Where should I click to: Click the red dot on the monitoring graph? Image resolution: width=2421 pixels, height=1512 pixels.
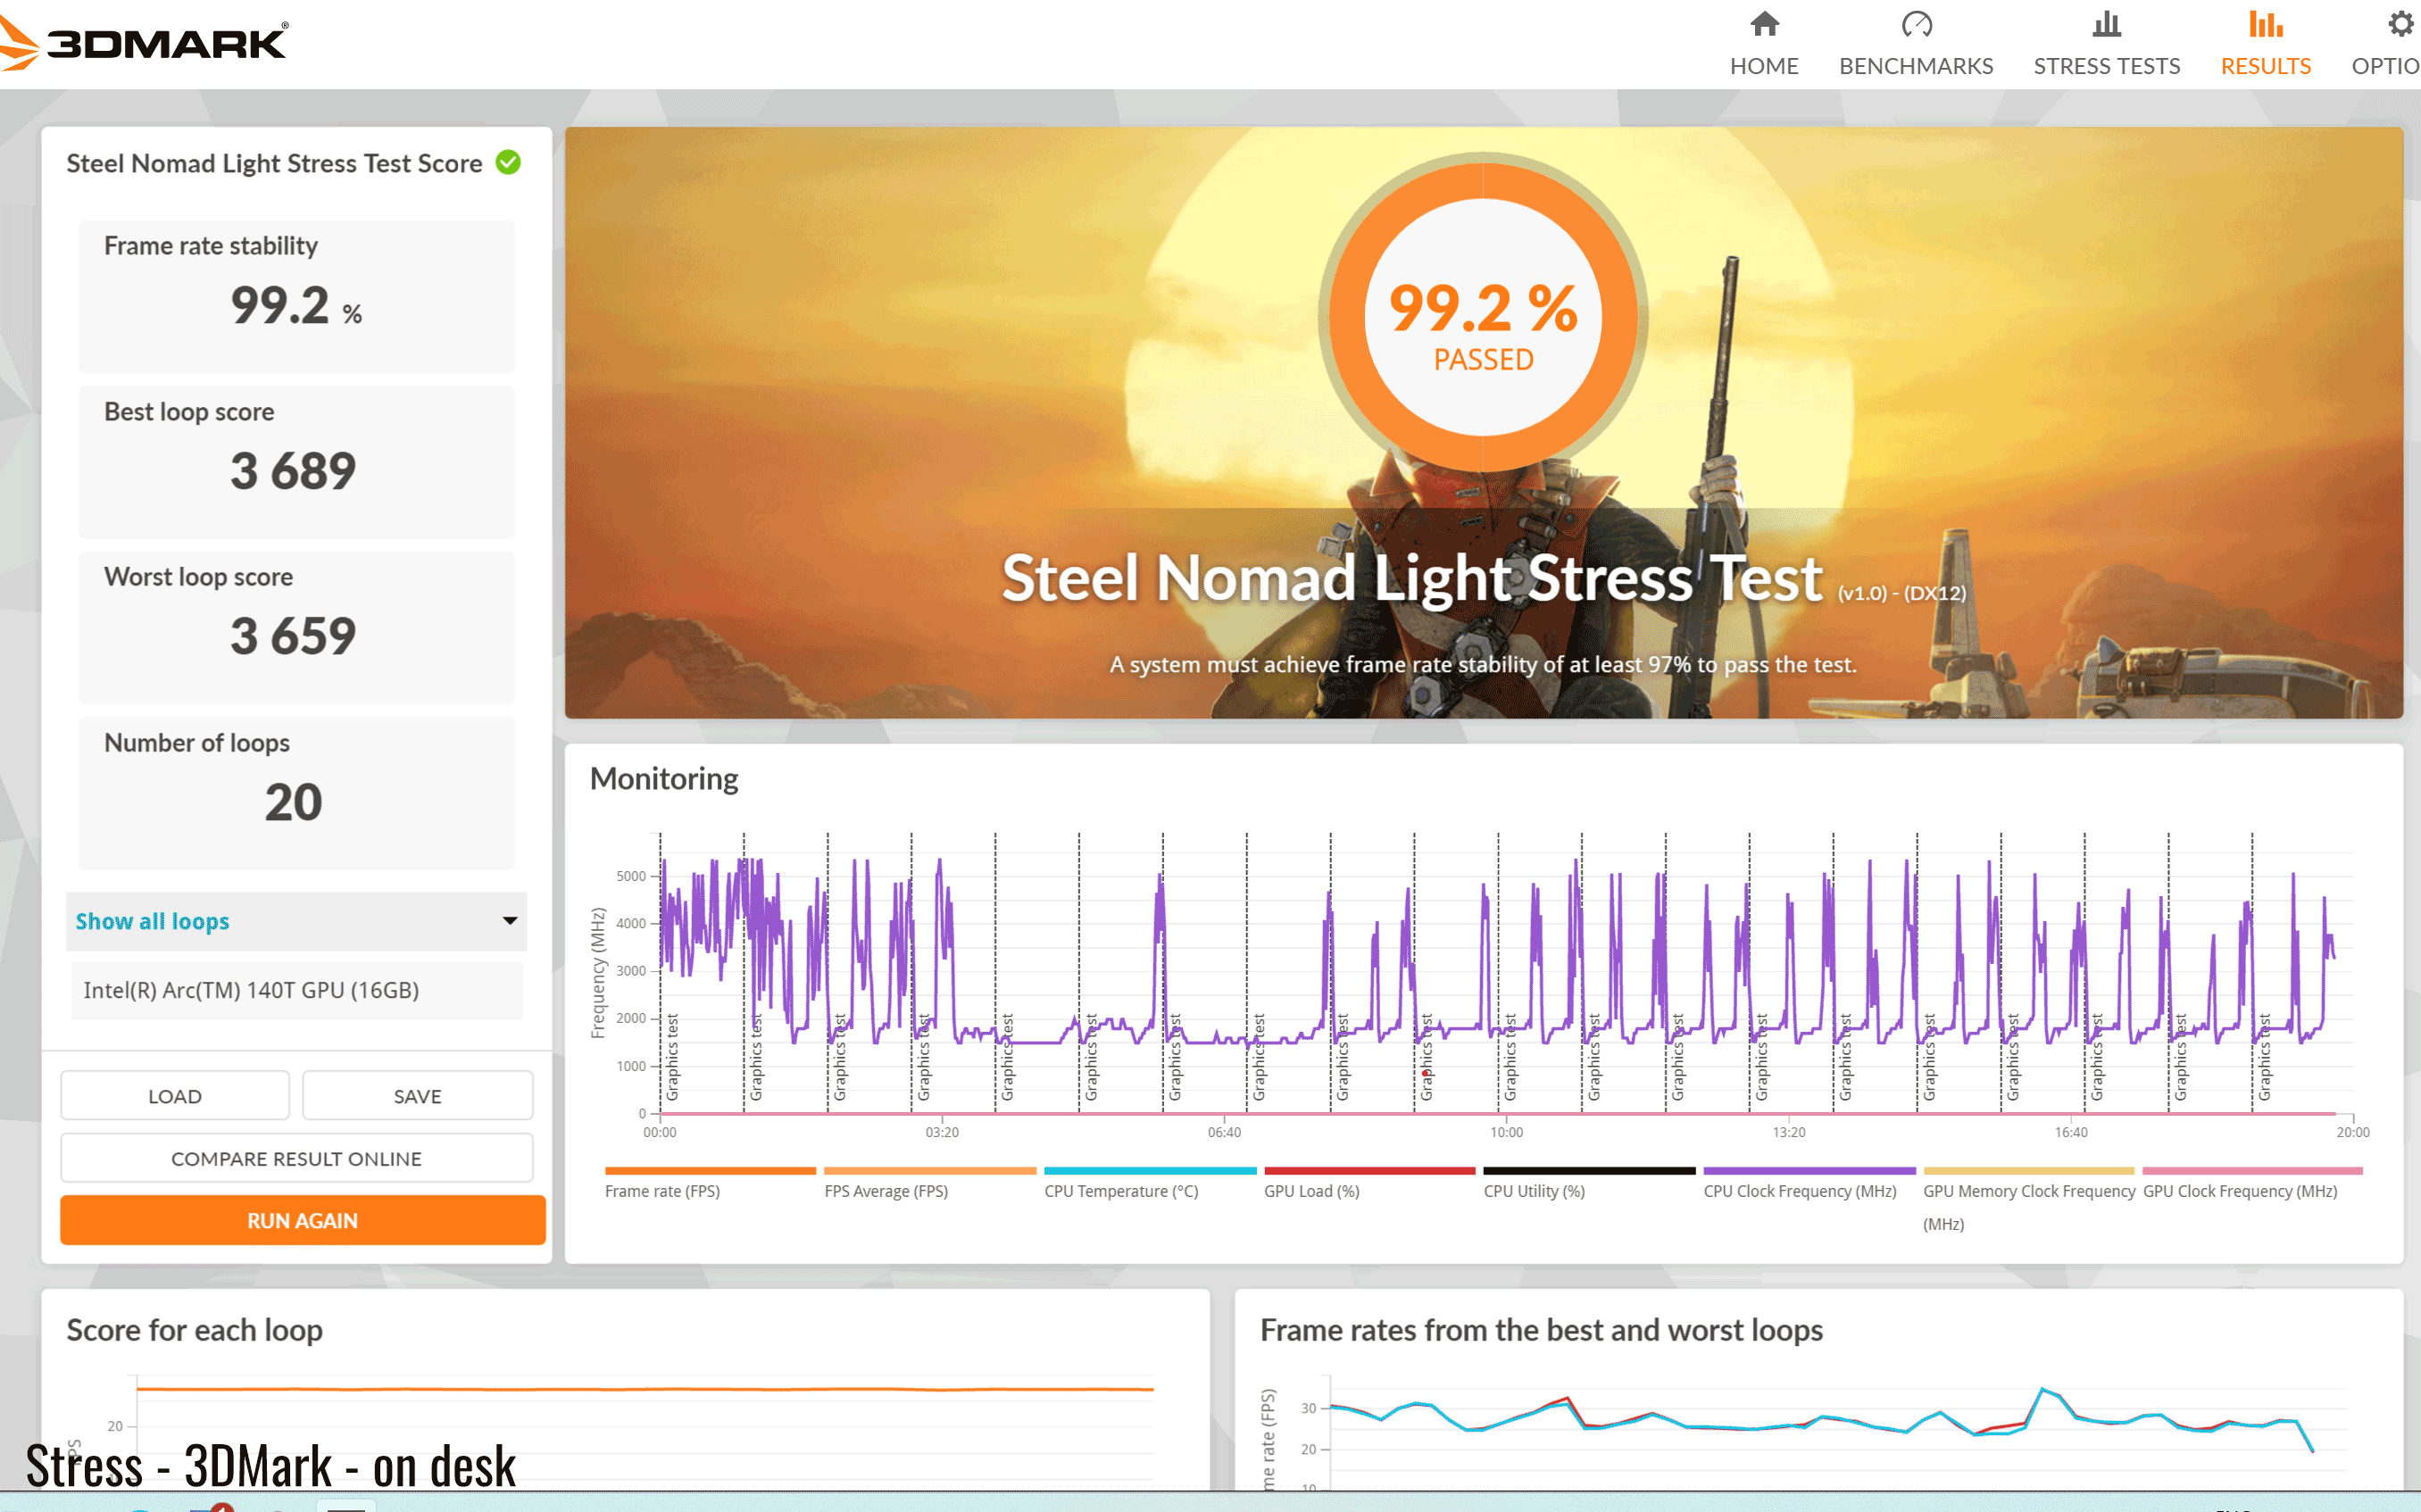1425,1073
